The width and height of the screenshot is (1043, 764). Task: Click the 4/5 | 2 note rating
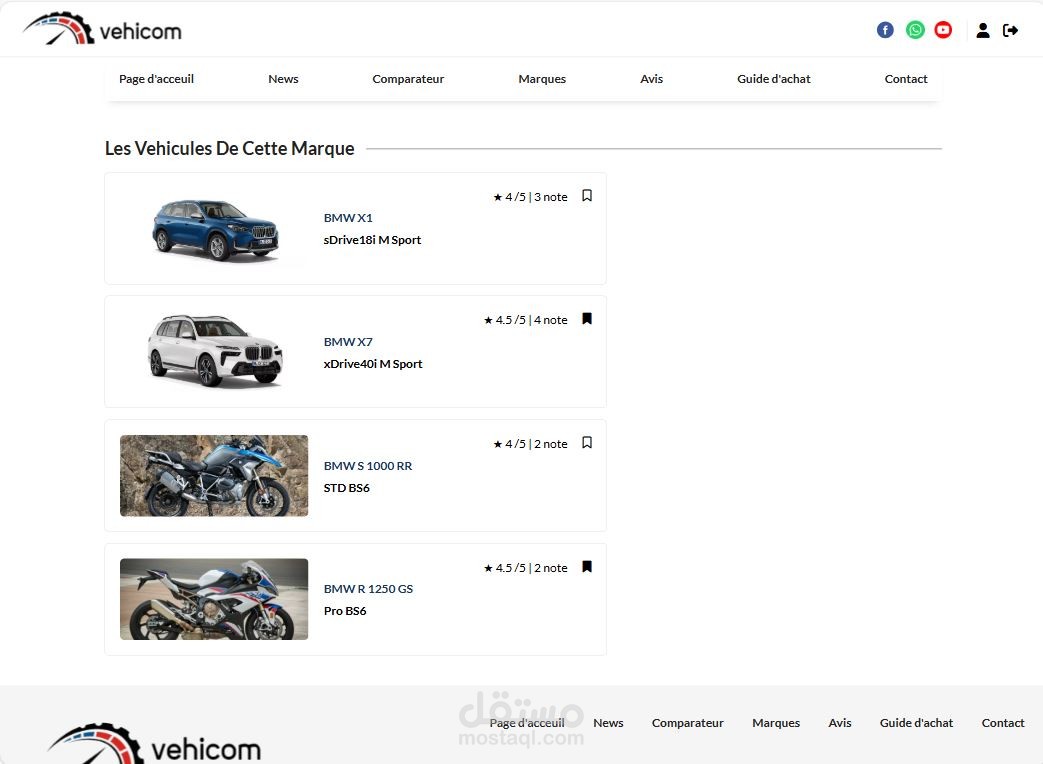(530, 444)
